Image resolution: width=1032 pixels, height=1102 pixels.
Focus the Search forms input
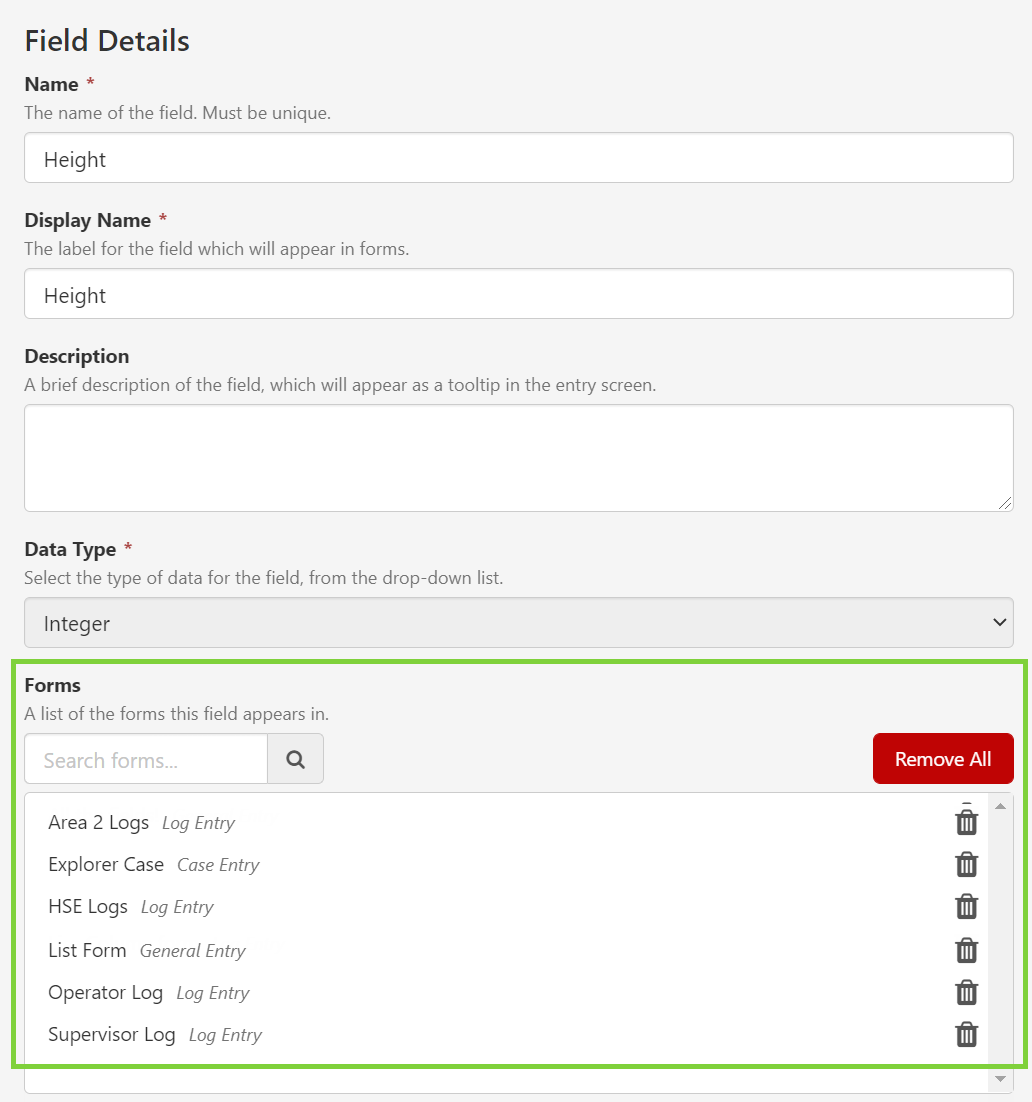146,760
